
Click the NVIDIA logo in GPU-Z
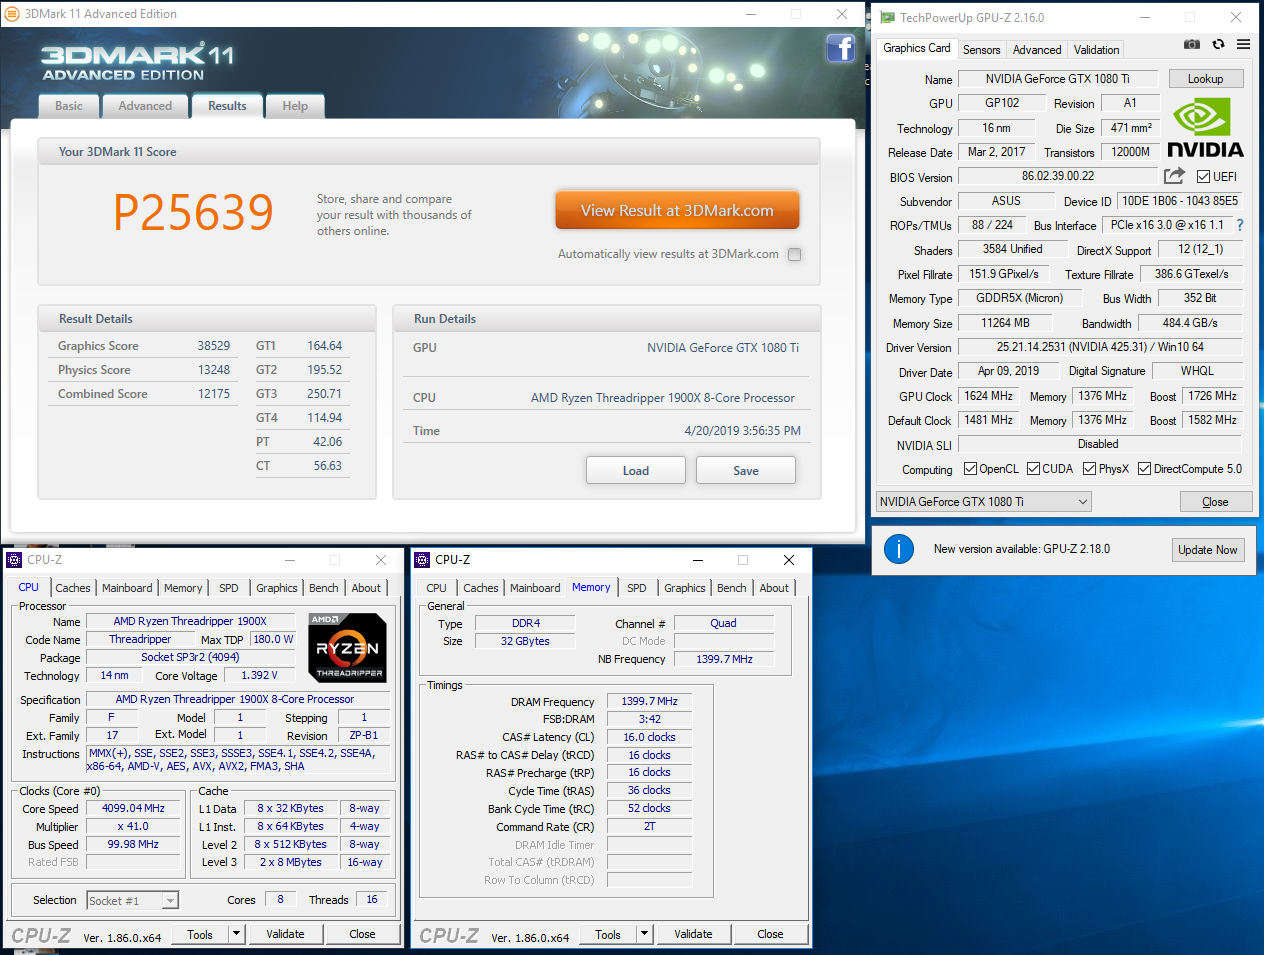[x=1205, y=127]
